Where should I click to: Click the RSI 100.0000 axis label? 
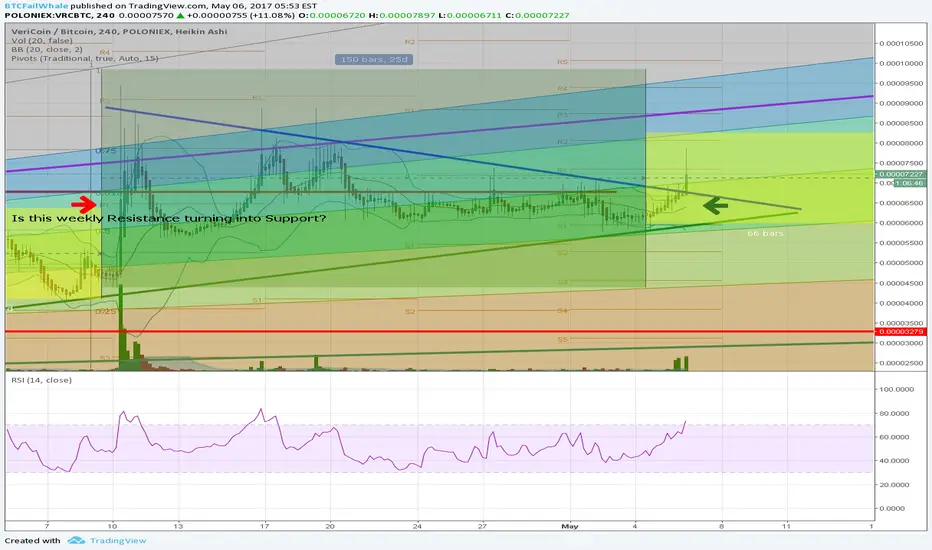[x=896, y=389]
